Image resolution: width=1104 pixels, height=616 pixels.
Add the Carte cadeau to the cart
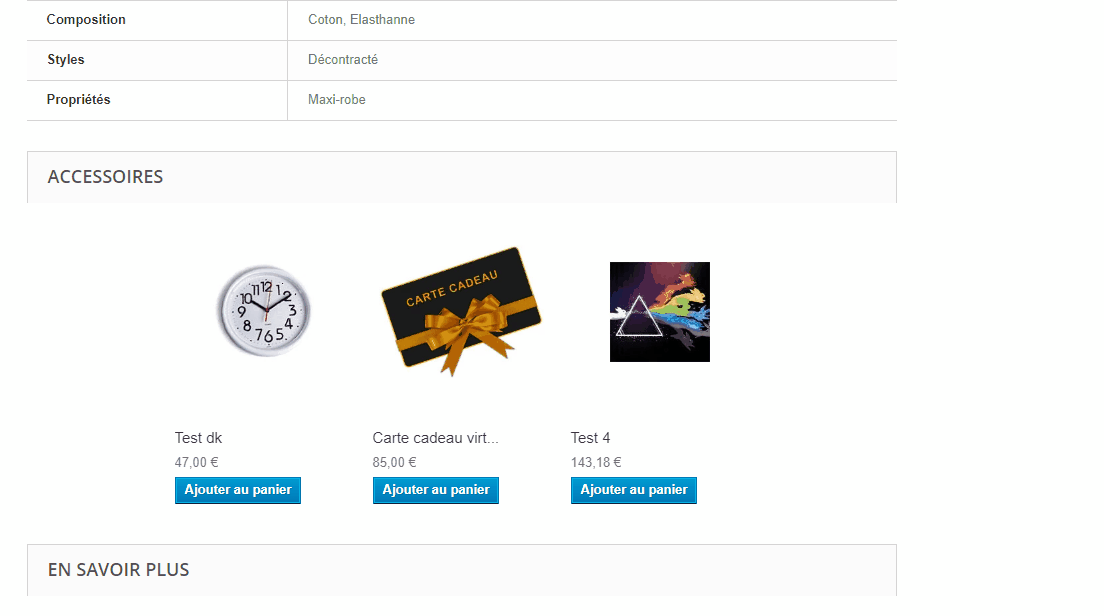point(436,490)
